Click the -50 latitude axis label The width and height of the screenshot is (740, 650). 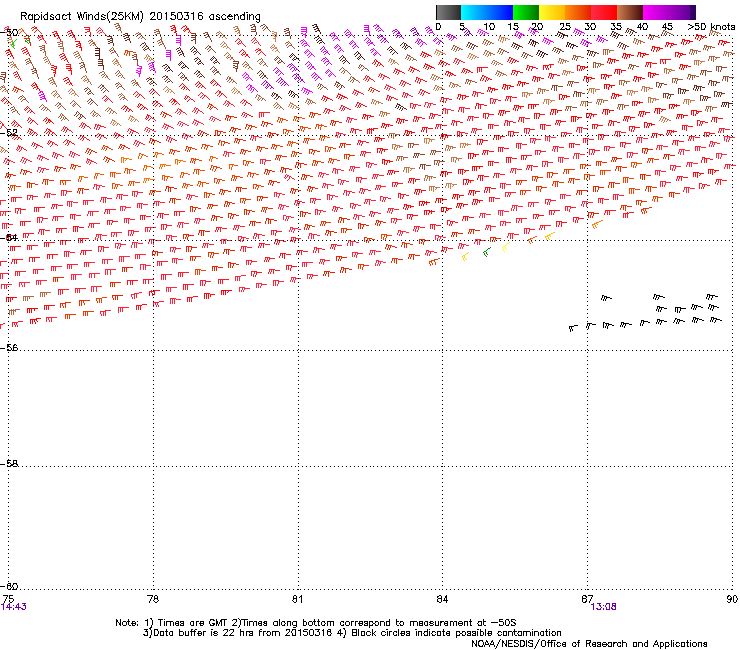click(x=10, y=32)
